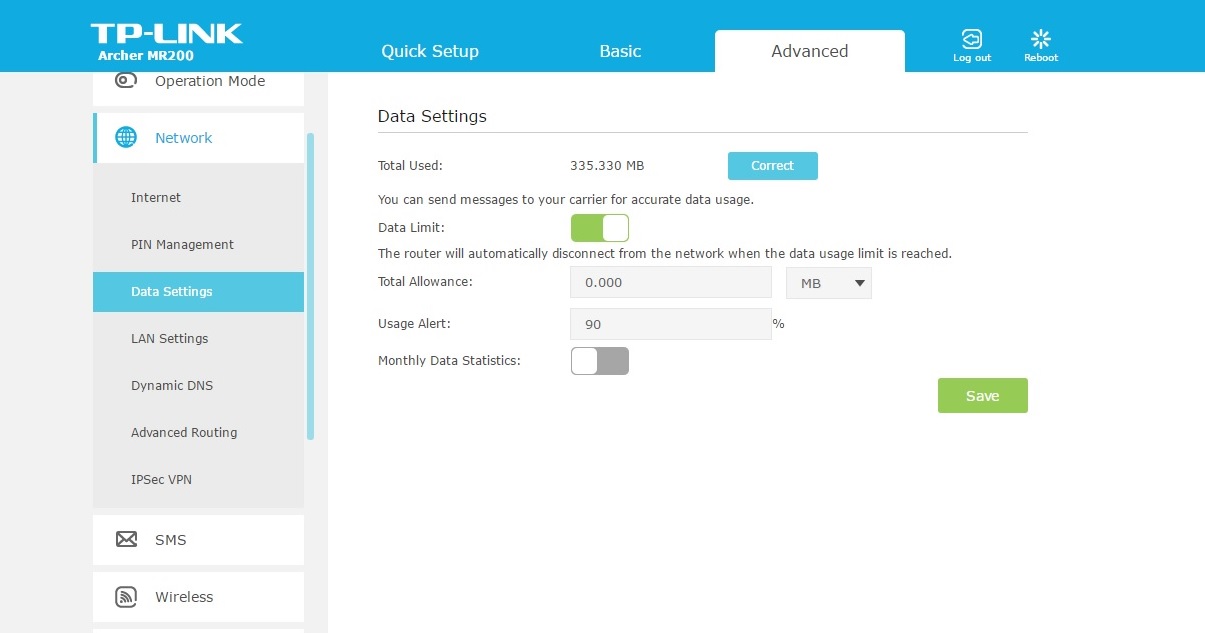Click the TP-LINK logo
This screenshot has height=633, width=1205.
166,34
